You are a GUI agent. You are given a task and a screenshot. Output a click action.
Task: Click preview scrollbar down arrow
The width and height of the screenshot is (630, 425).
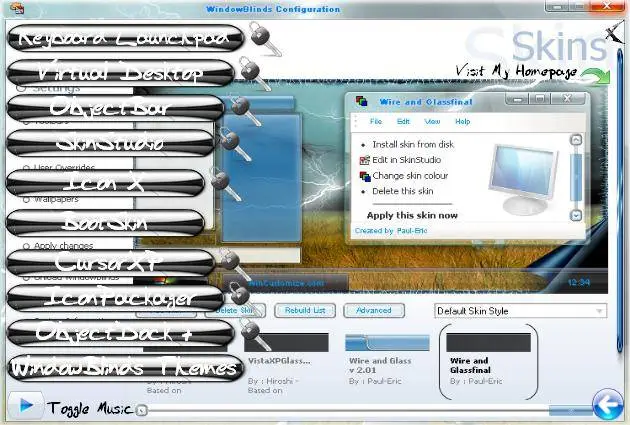[x=576, y=215]
